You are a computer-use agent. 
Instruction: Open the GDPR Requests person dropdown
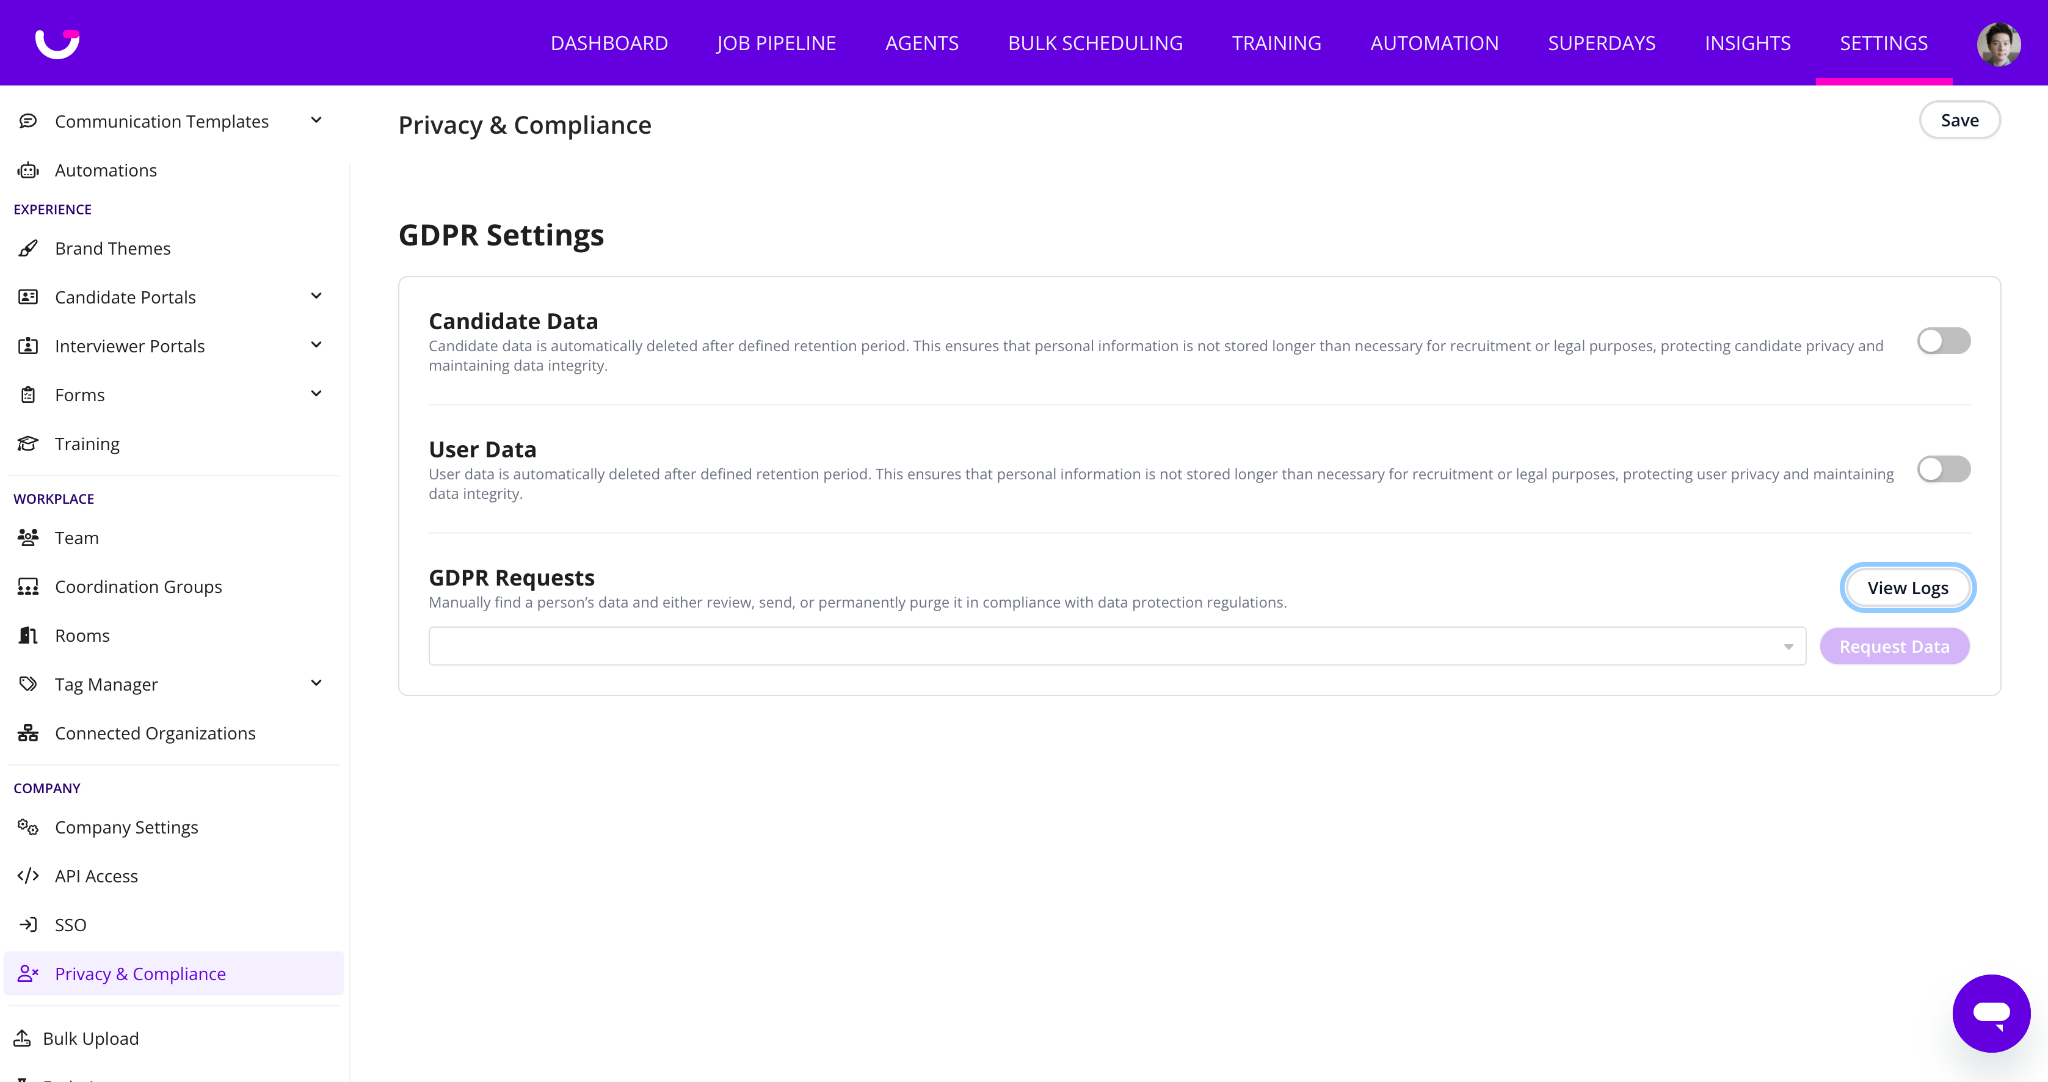click(1117, 646)
